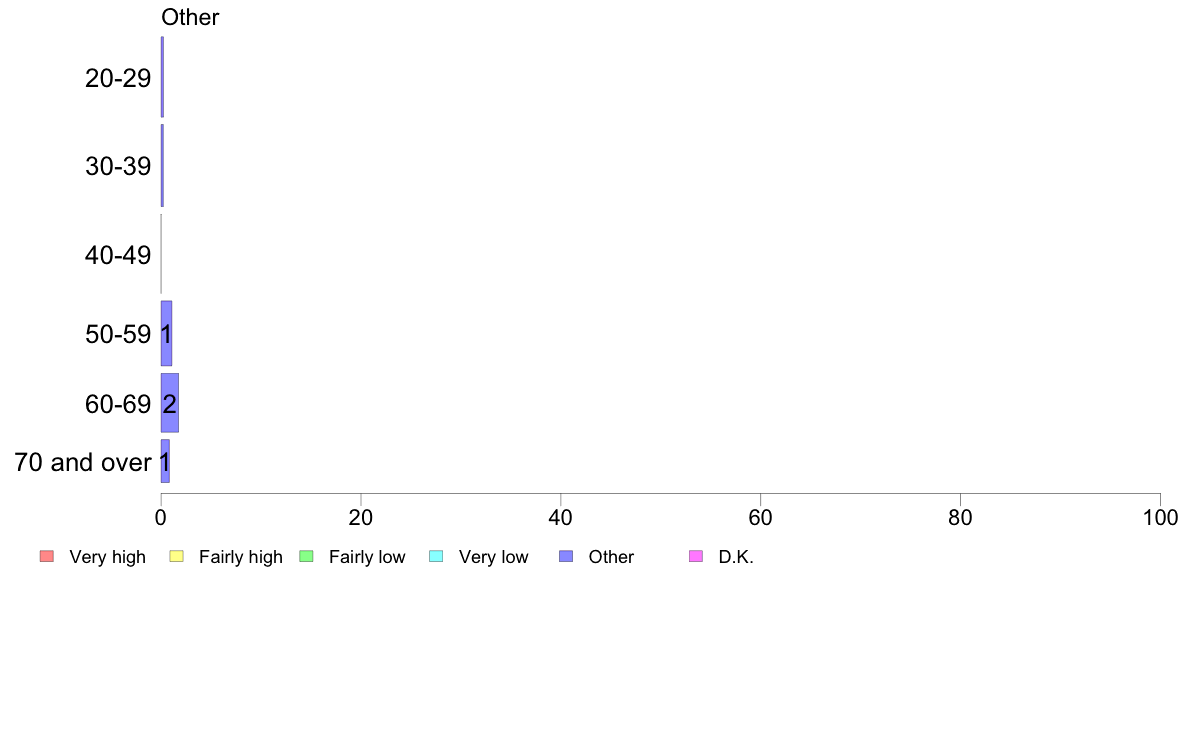The height and width of the screenshot is (736, 1188).
Task: Click the Very high red legend swatch
Action: click(47, 556)
